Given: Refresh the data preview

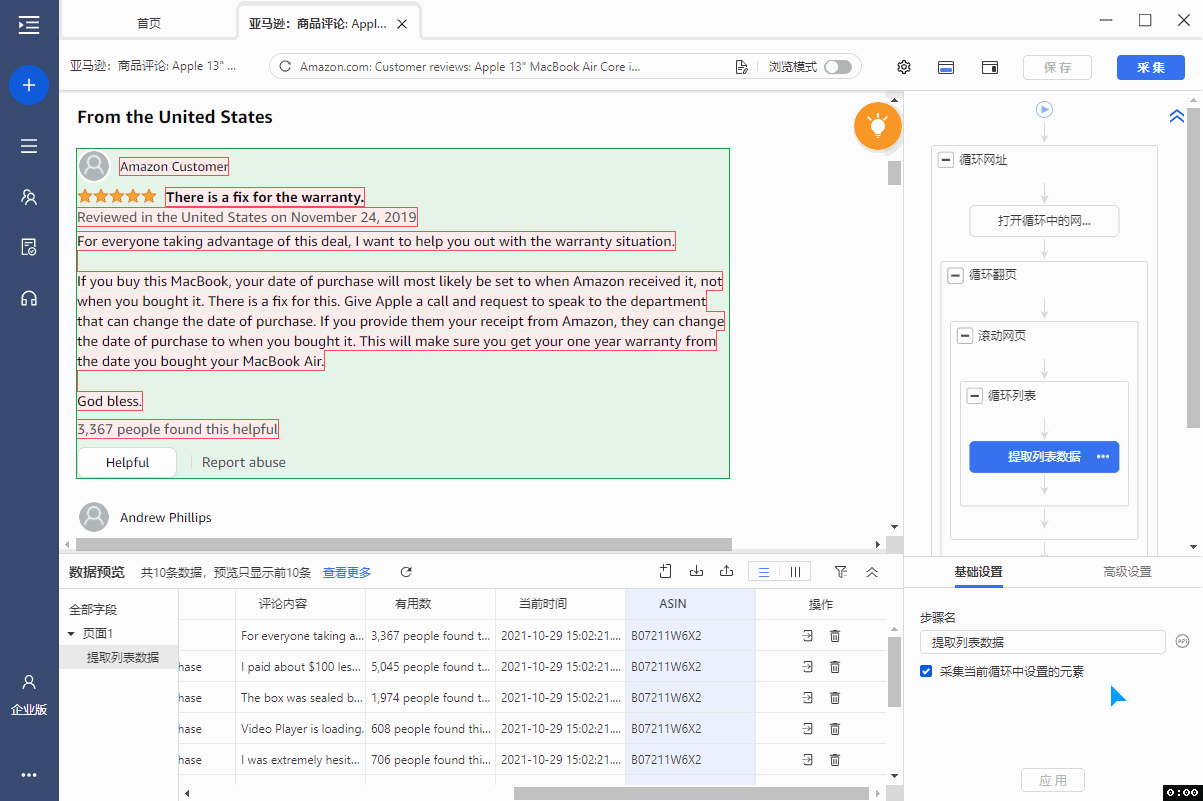Looking at the screenshot, I should tap(406, 572).
